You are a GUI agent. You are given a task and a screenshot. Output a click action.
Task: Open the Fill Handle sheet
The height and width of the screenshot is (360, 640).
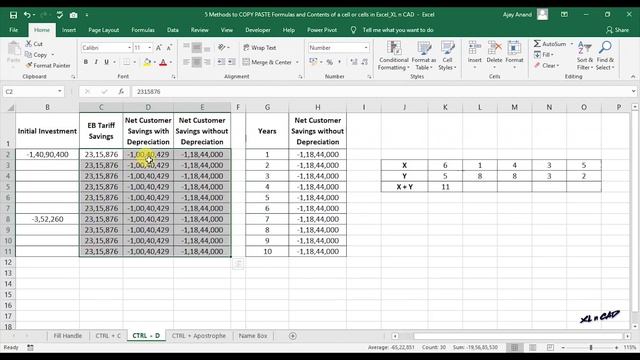coord(68,336)
